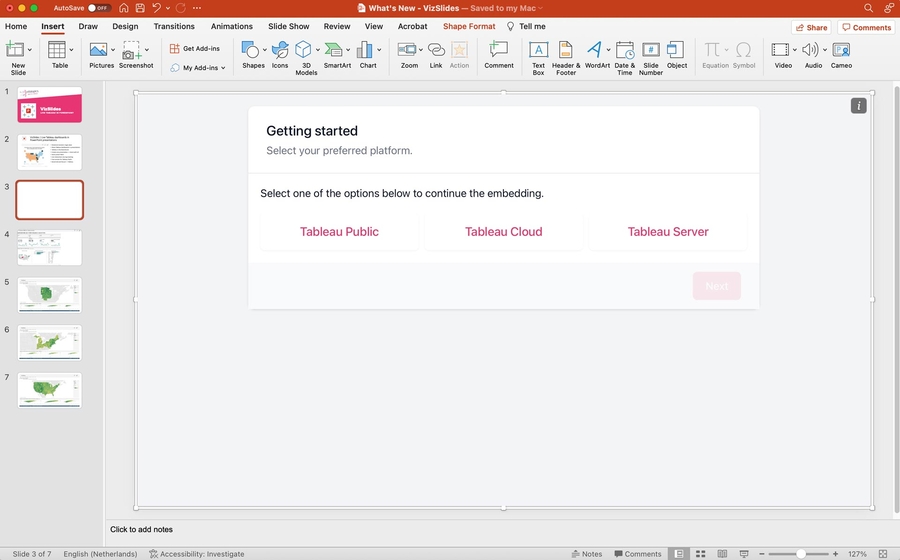
Task: Insert a Text Box
Action: 538,53
